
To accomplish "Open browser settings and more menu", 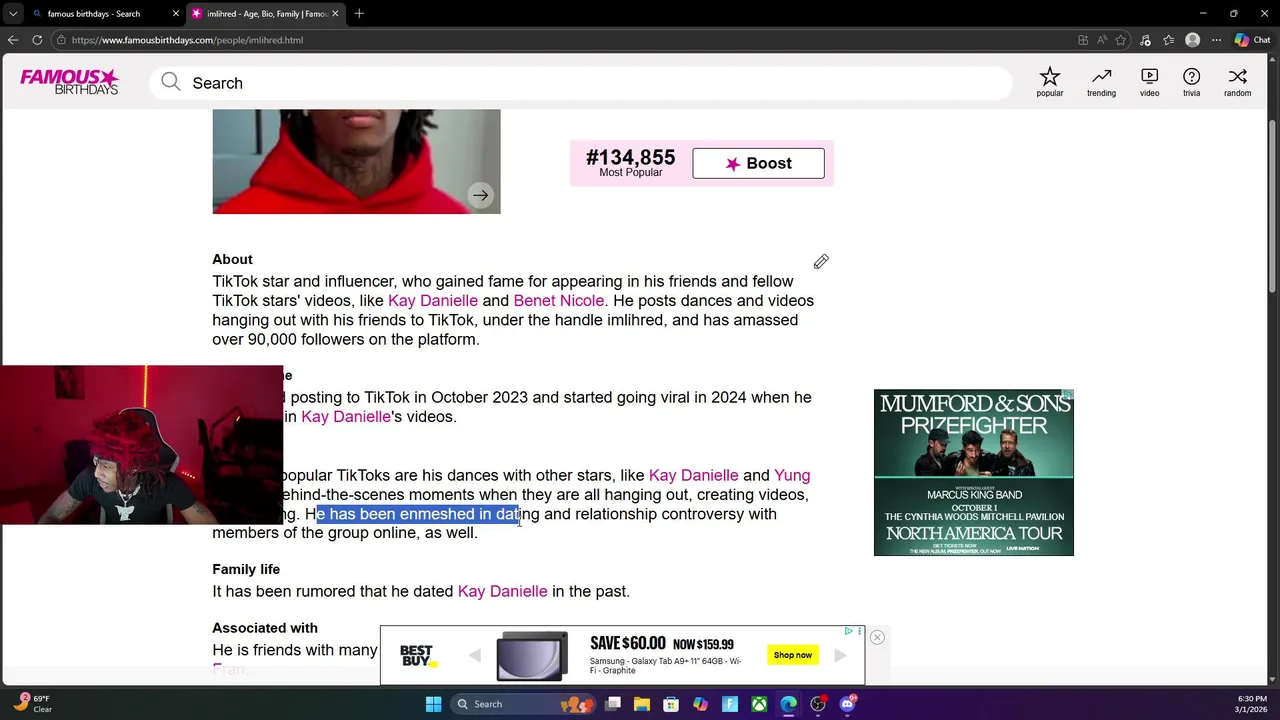I will tap(1216, 40).
